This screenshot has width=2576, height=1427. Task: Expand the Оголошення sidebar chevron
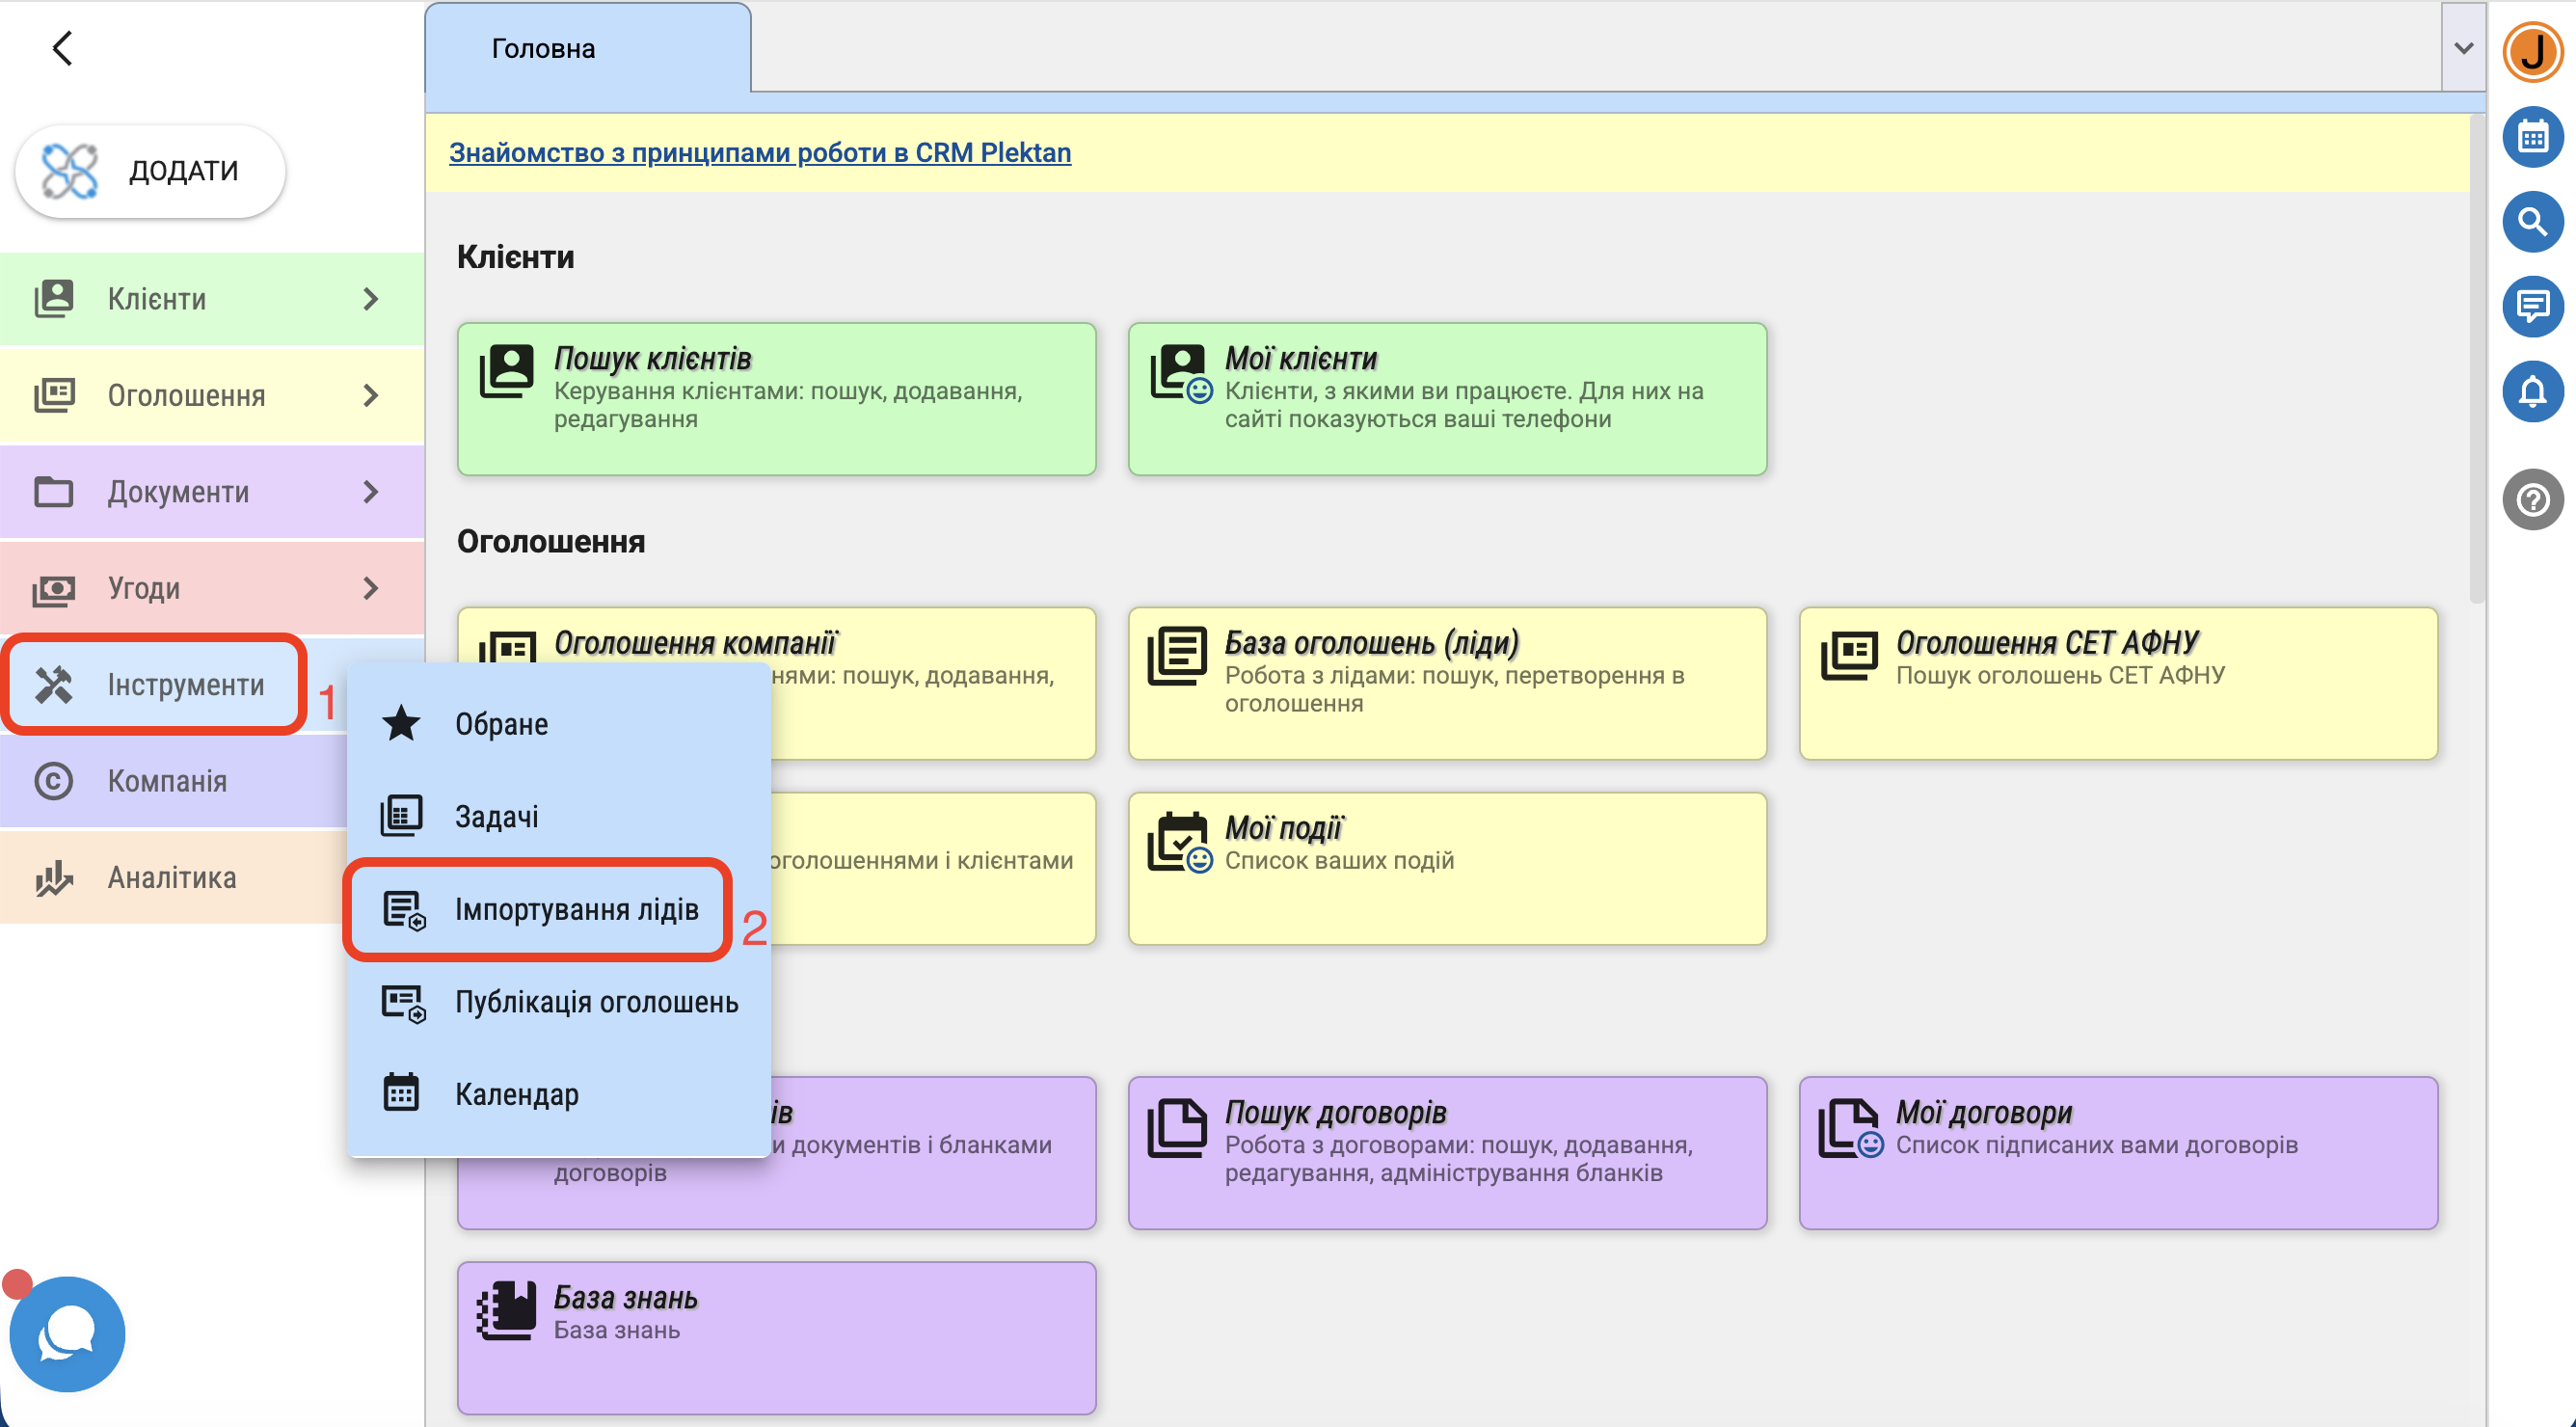click(x=370, y=395)
